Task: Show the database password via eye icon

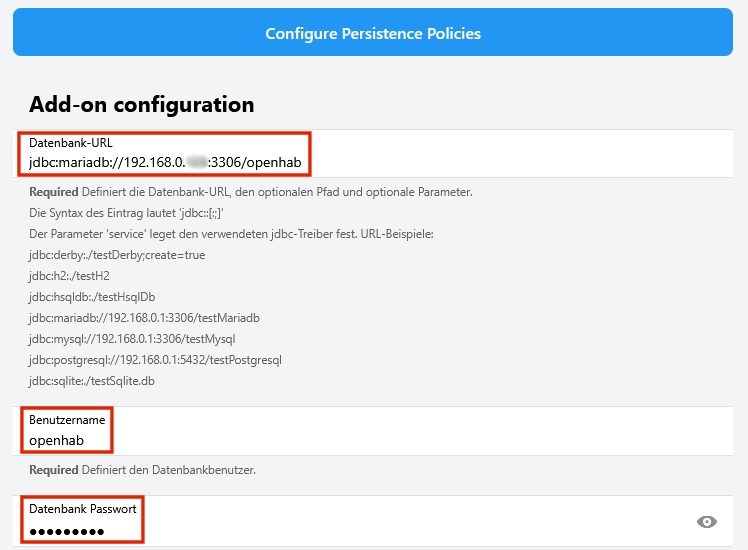Action: tap(706, 522)
